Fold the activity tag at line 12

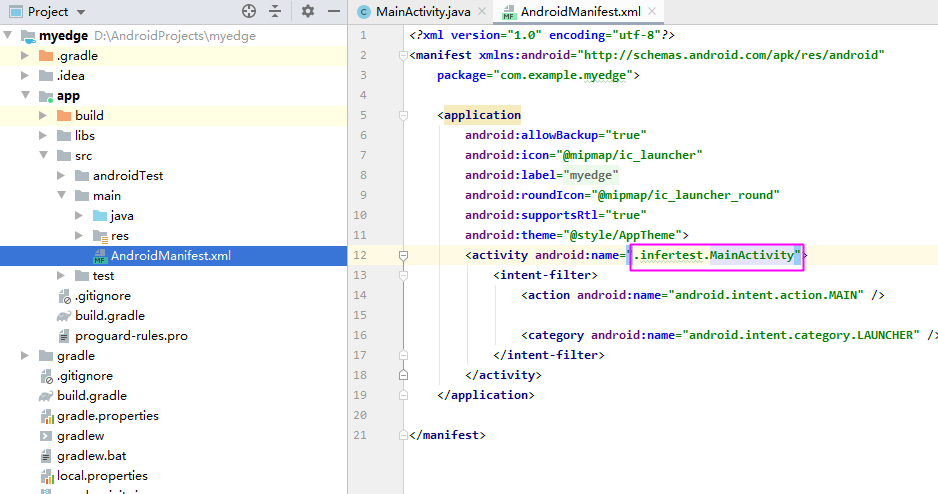click(403, 255)
